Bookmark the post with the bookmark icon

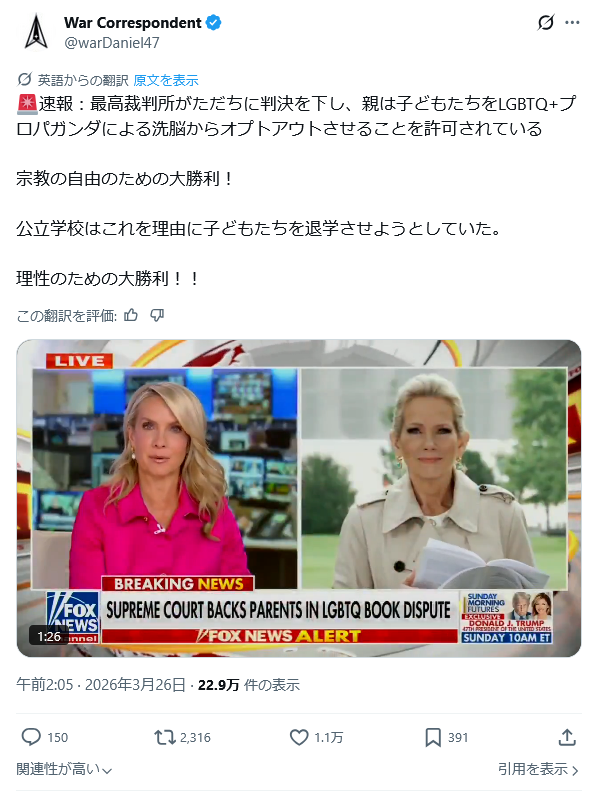(x=433, y=738)
